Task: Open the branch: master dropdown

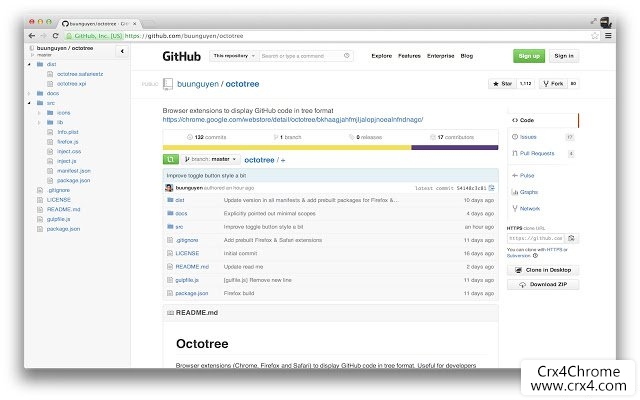Action: click(x=211, y=159)
